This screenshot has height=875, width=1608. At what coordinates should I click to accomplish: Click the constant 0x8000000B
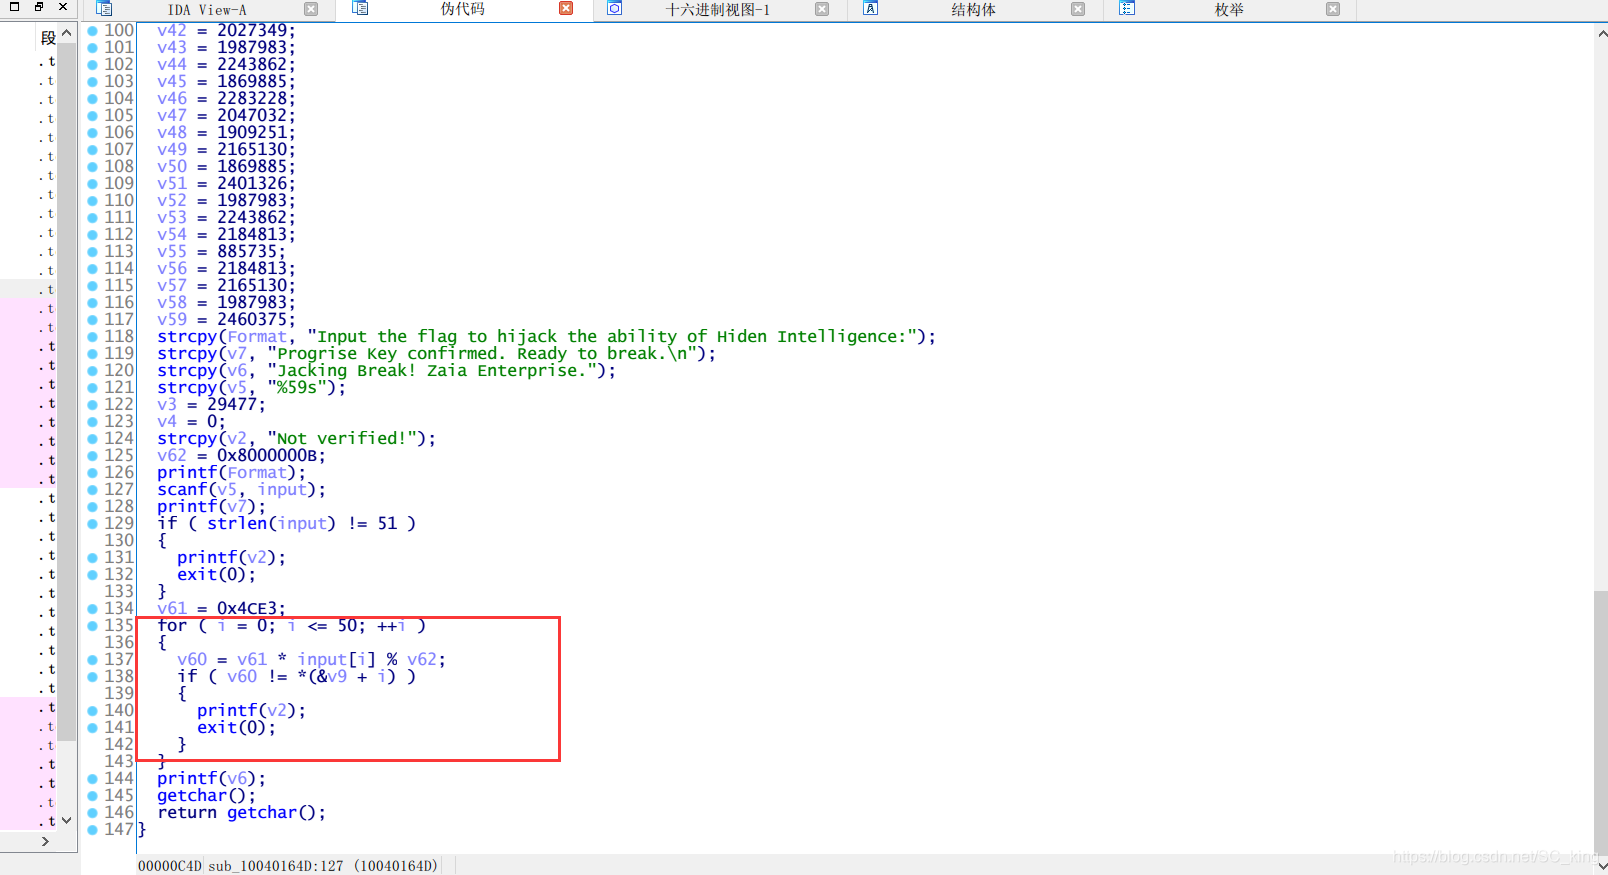coord(267,456)
